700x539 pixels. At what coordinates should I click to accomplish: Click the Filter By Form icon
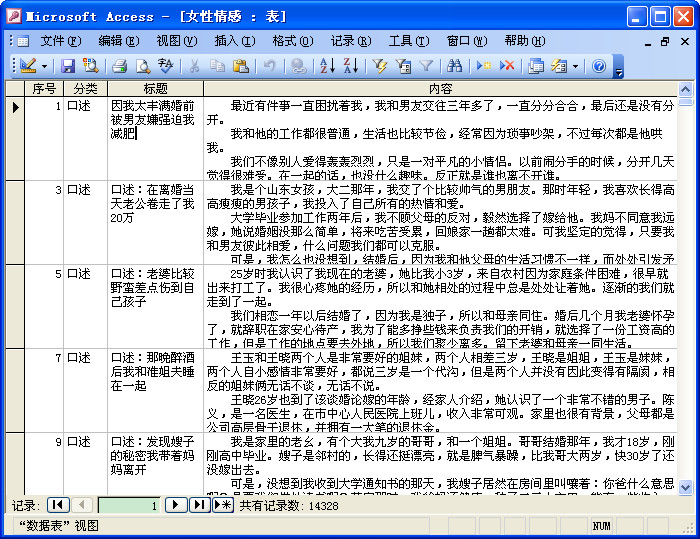[403, 66]
